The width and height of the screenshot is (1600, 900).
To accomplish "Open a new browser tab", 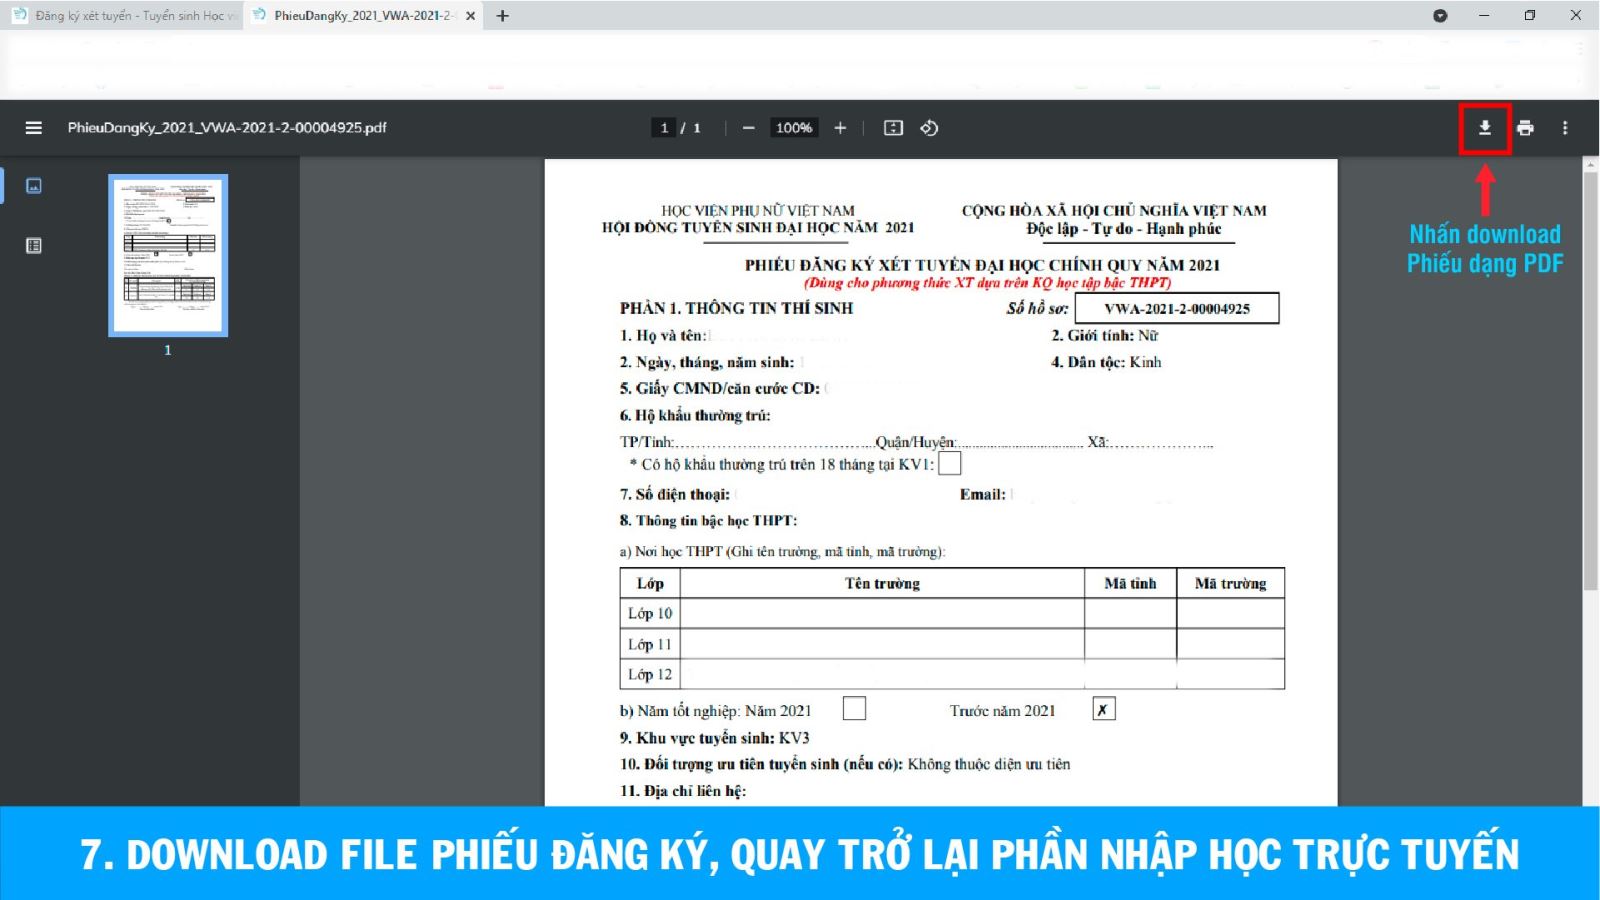I will 503,16.
